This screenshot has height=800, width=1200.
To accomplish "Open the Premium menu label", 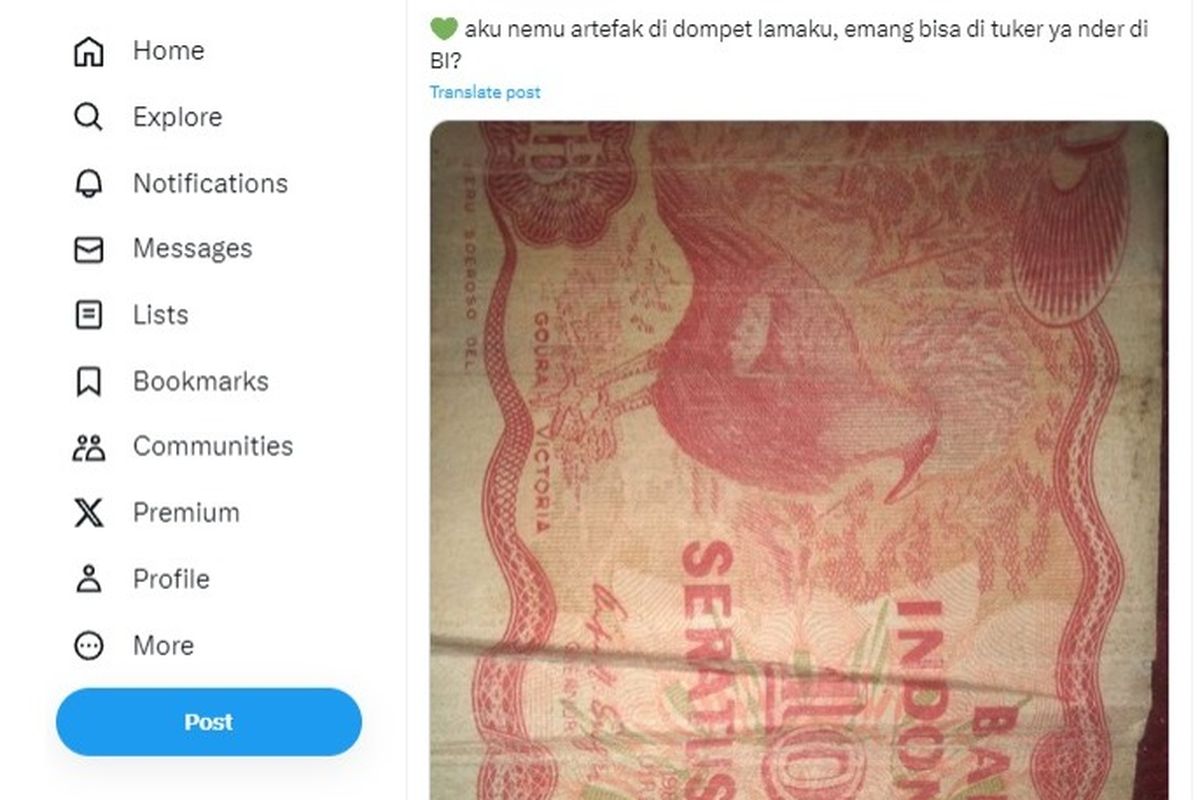I will coord(186,513).
